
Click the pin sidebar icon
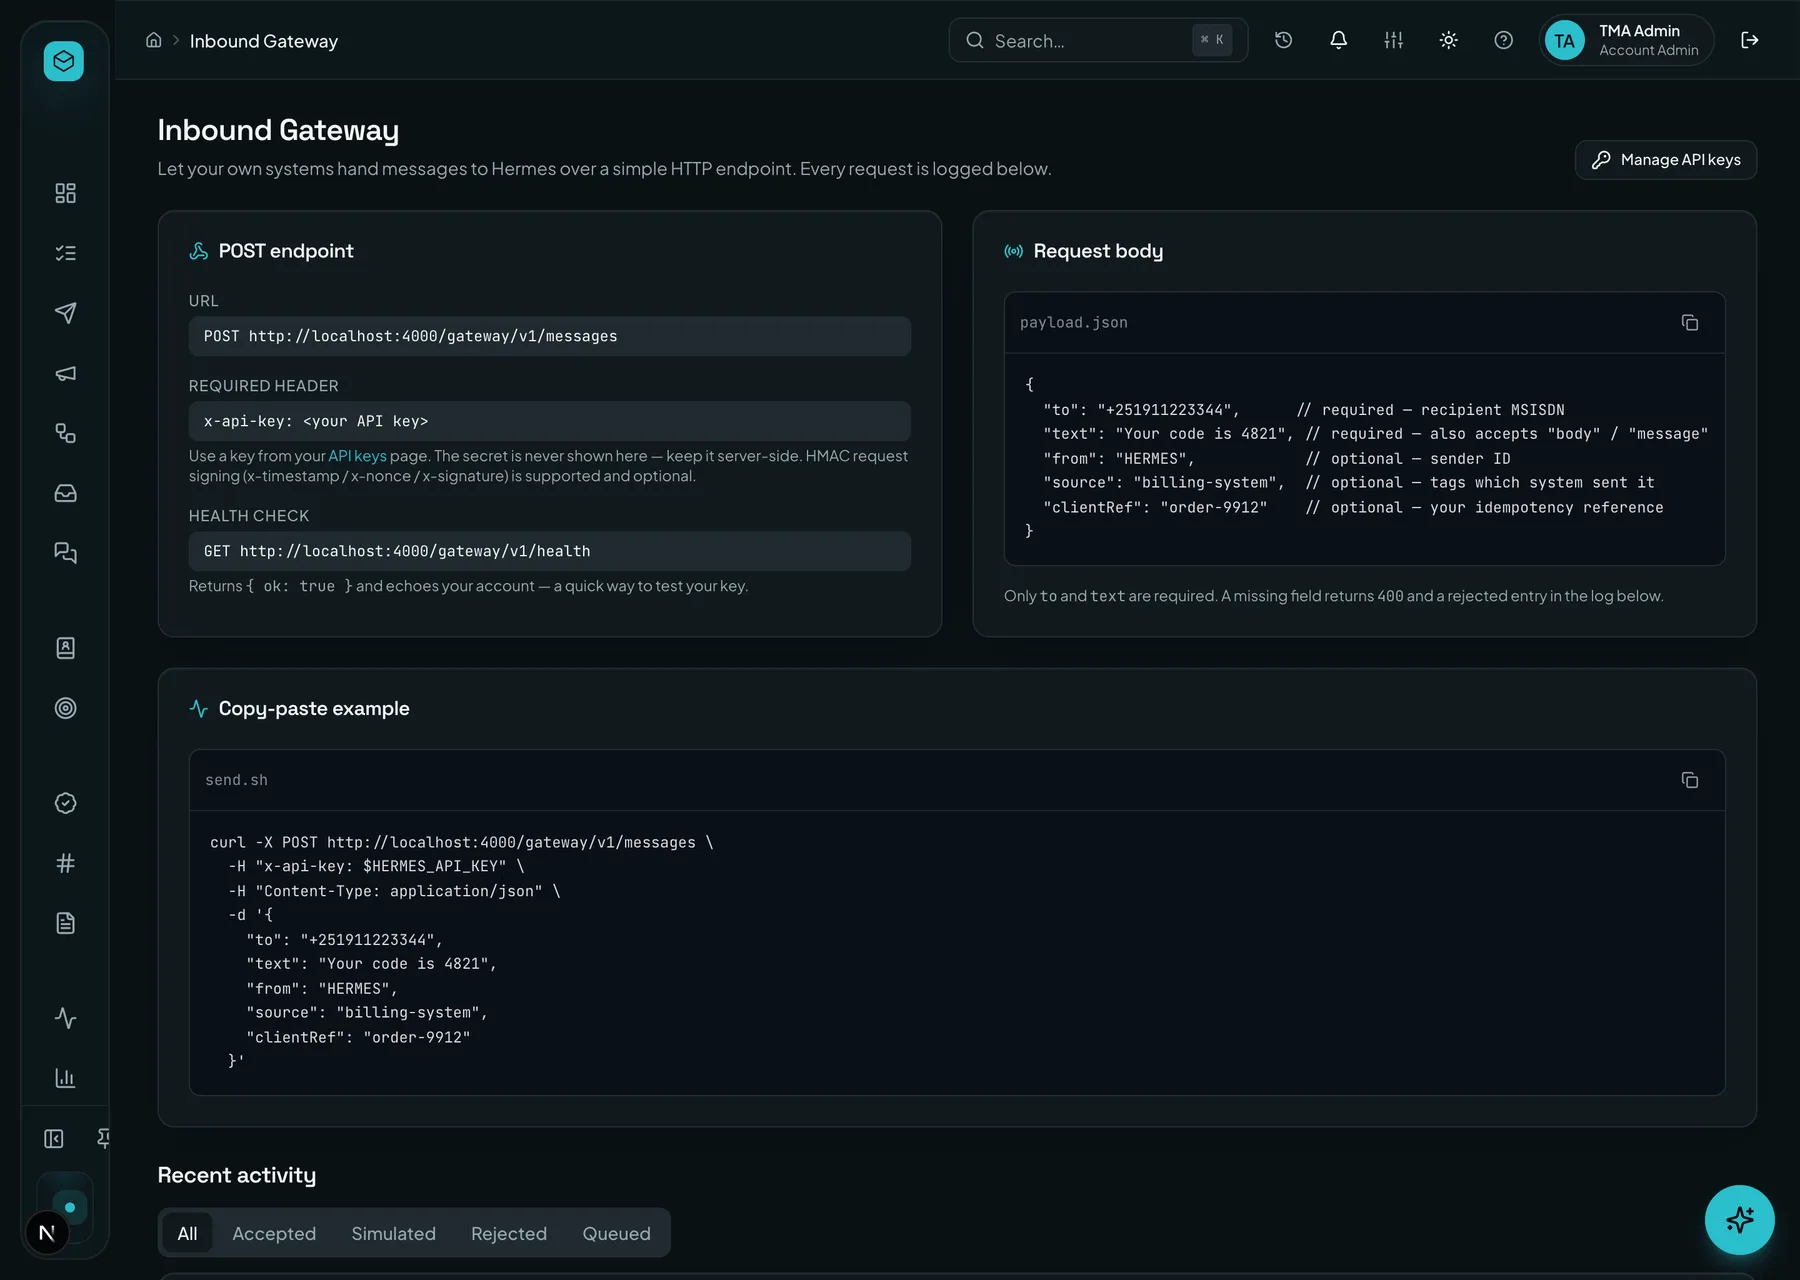pos(103,1139)
